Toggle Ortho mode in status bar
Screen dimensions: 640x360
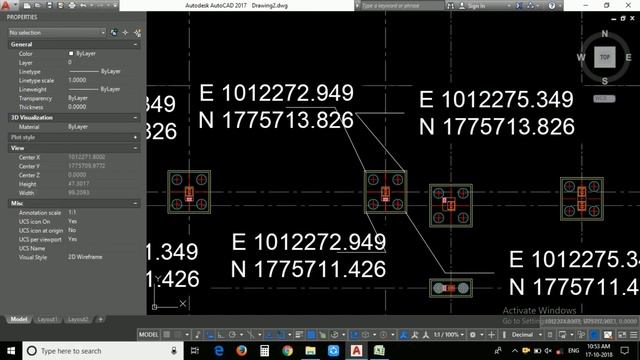(x=221, y=335)
